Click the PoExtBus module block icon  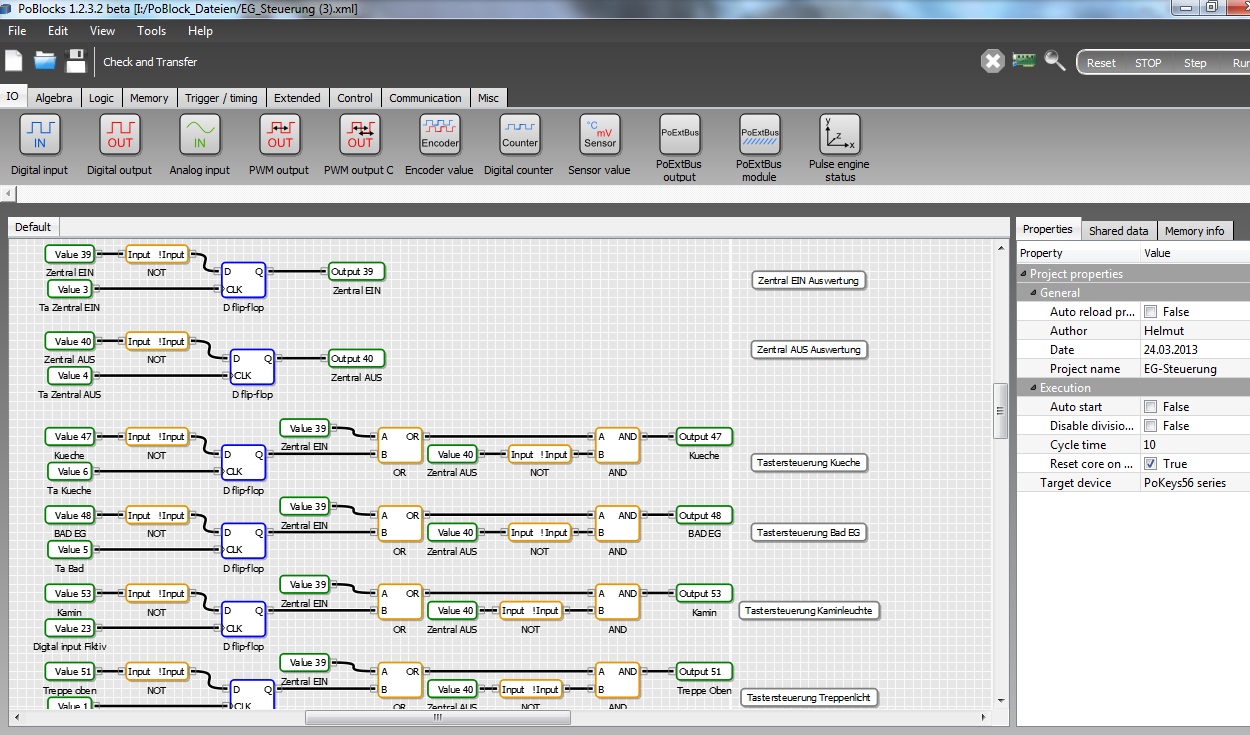click(x=759, y=135)
